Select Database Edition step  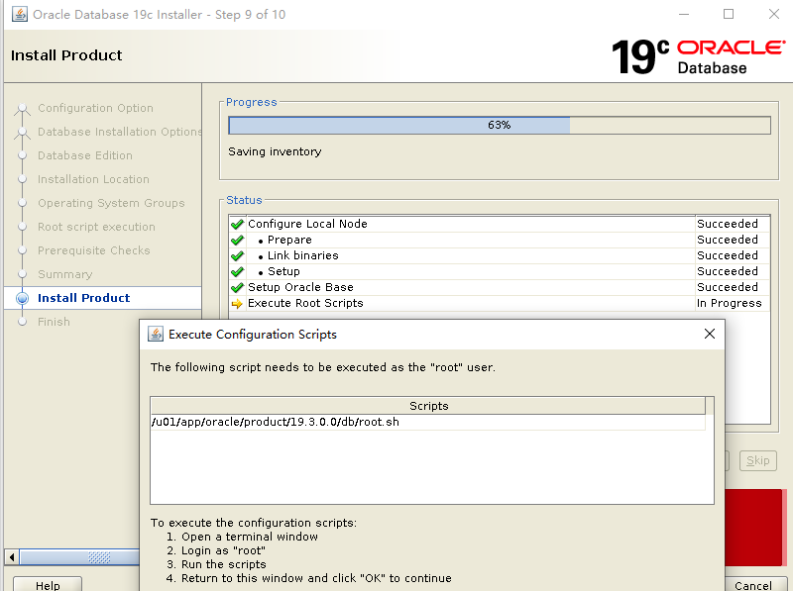85,156
